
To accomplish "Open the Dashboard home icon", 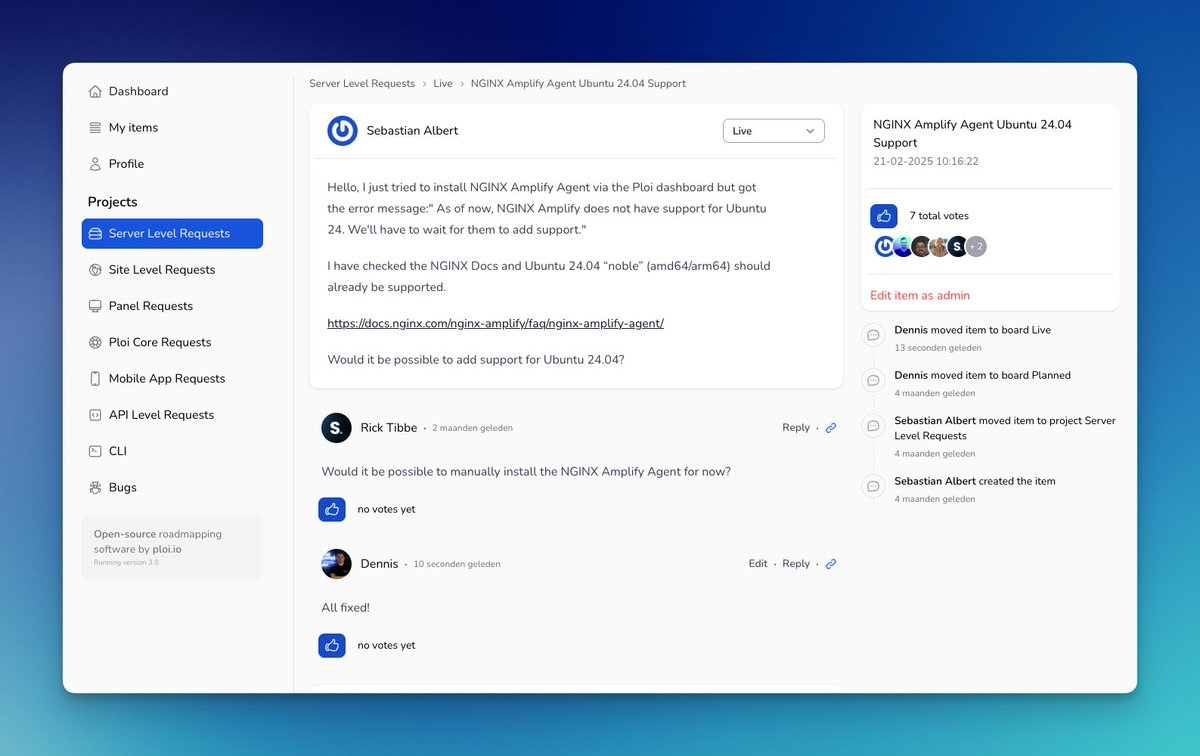I will coord(95,91).
